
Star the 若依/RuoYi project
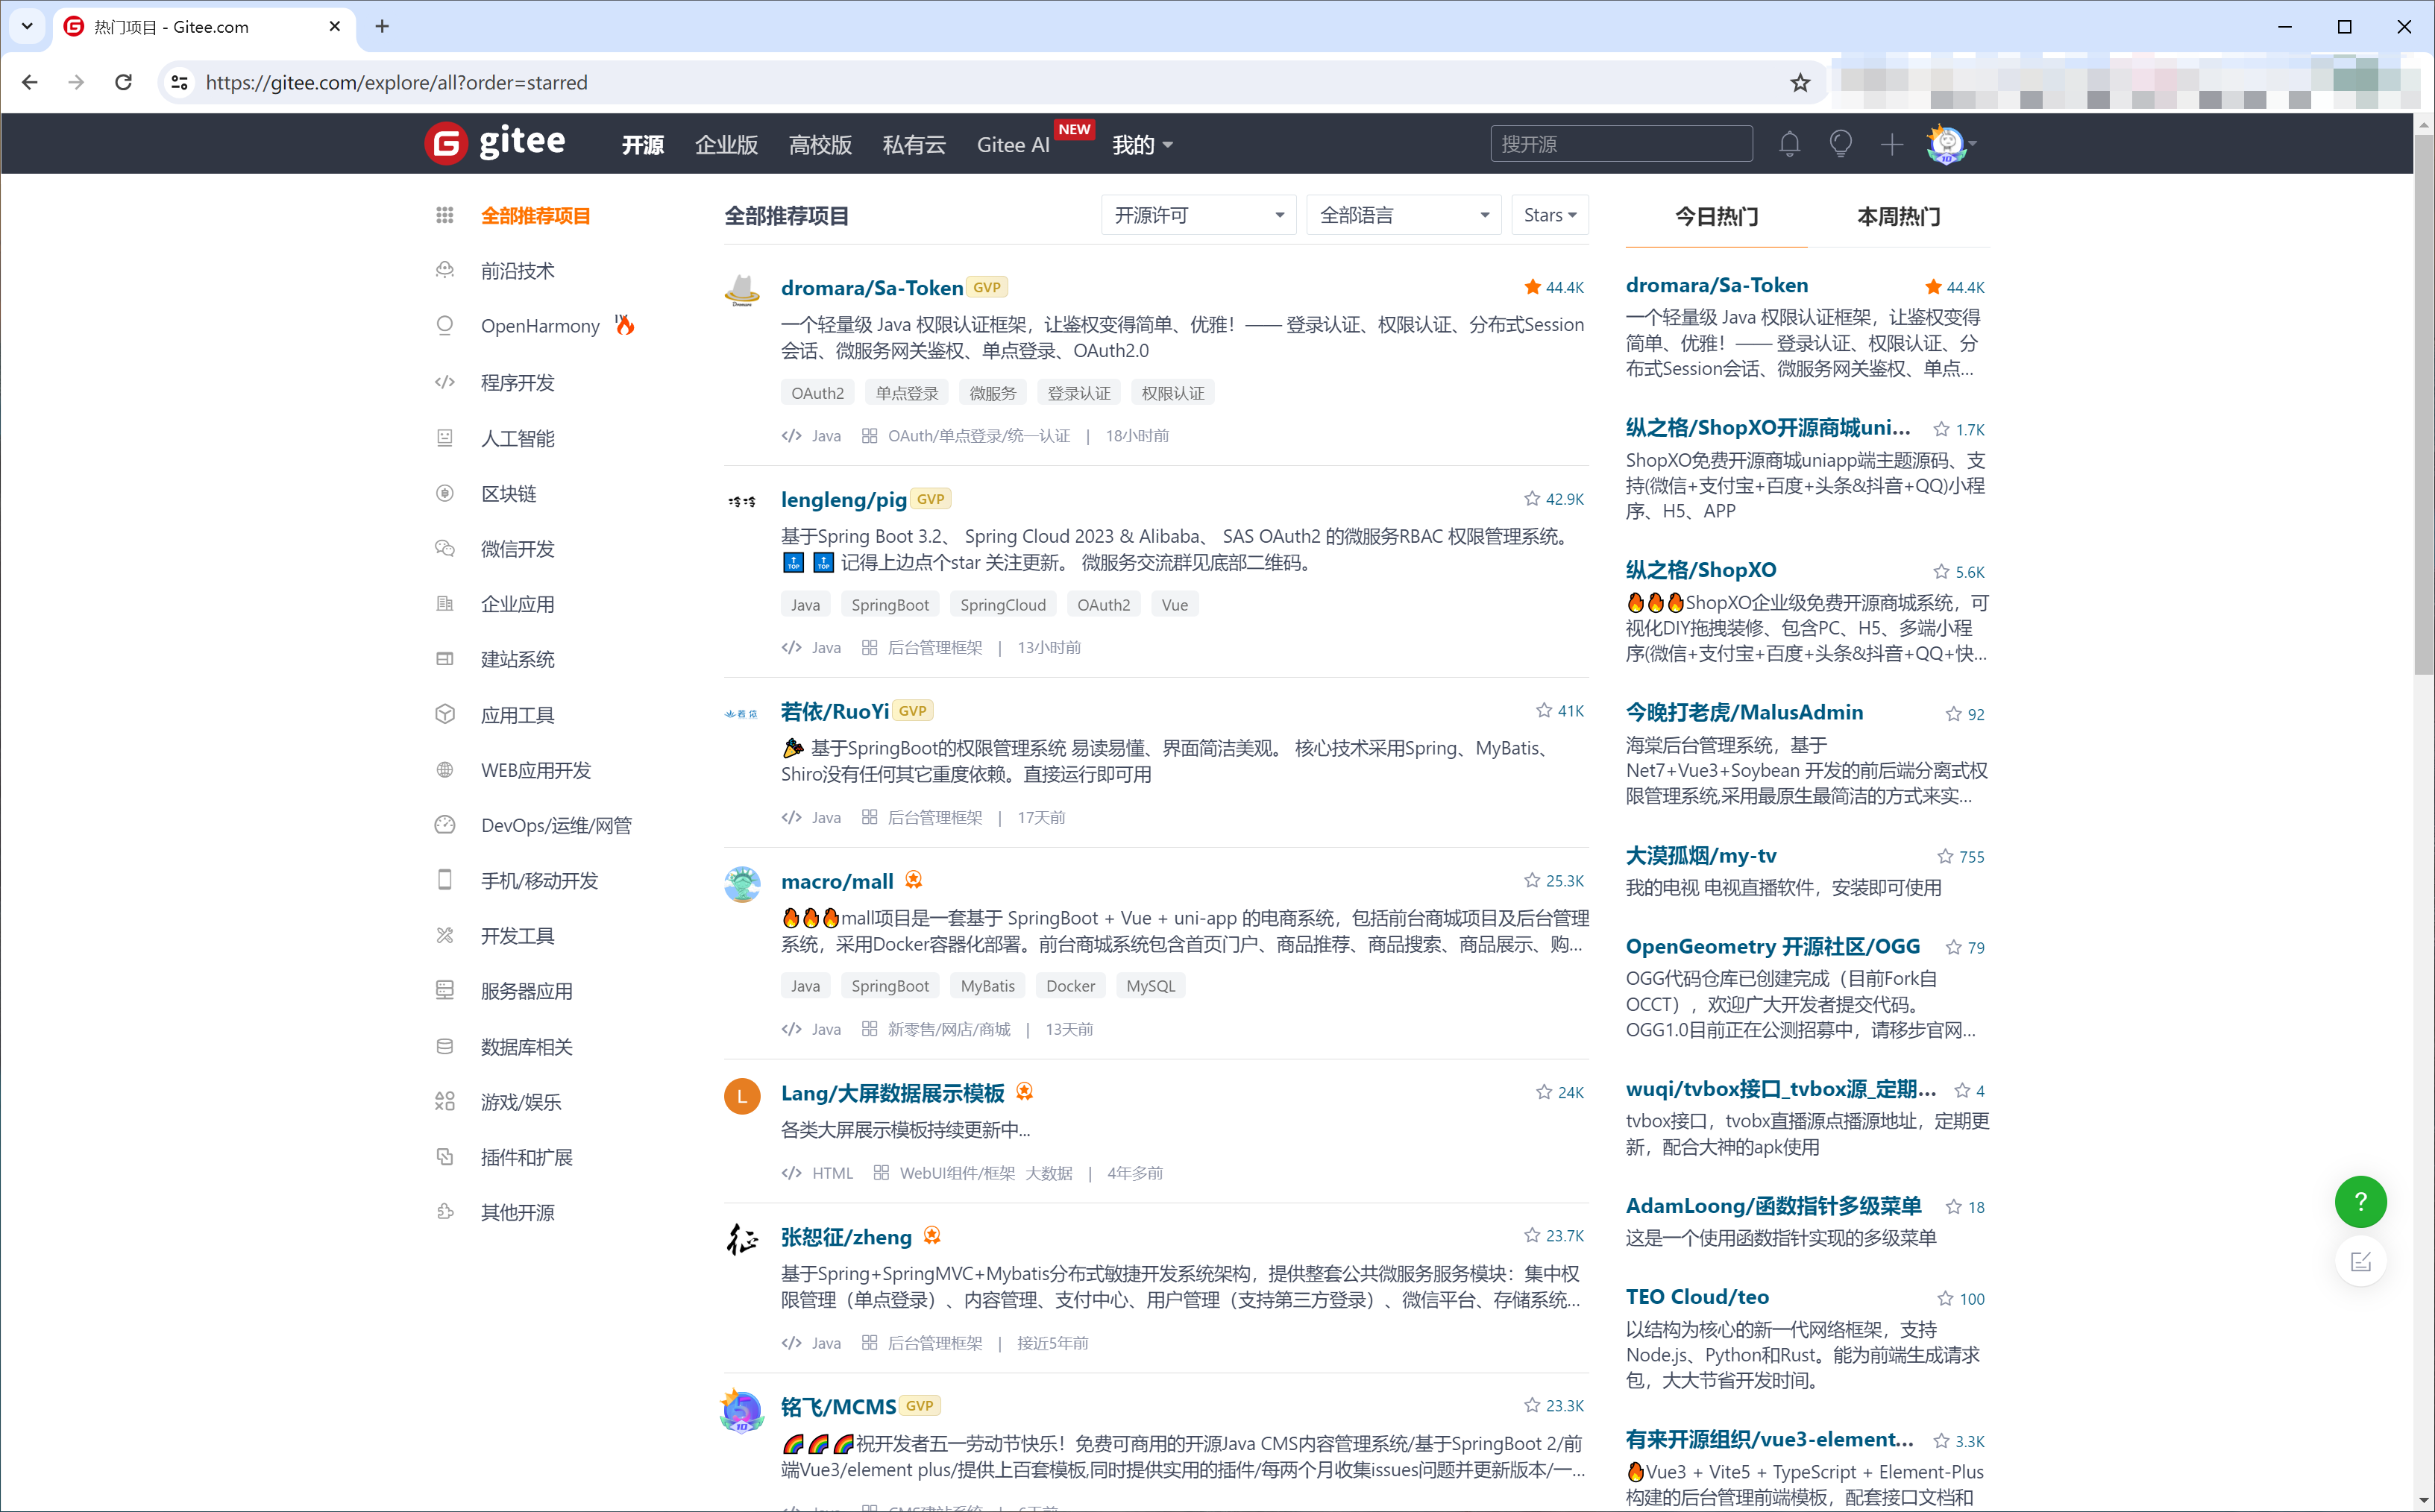(1543, 710)
